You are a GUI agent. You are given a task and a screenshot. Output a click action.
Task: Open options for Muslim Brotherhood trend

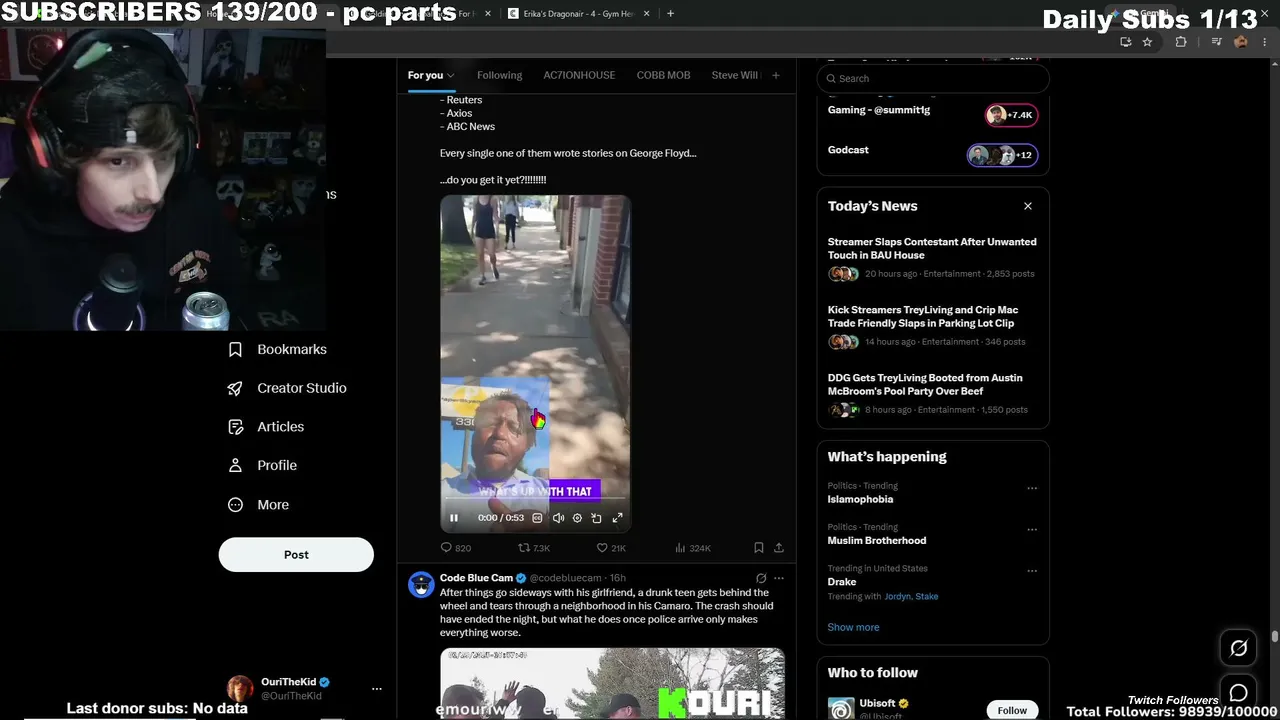1032,530
